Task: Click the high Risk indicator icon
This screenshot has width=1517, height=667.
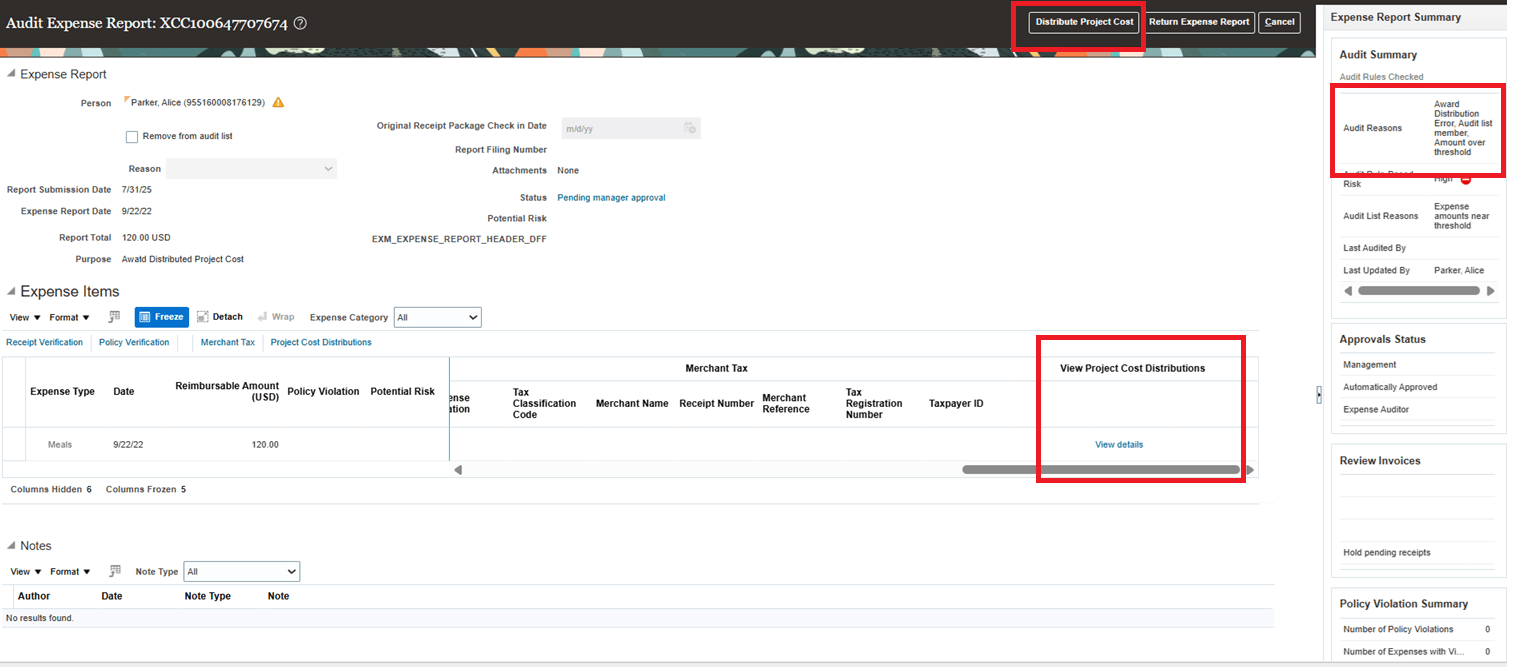Action: coord(1466,179)
